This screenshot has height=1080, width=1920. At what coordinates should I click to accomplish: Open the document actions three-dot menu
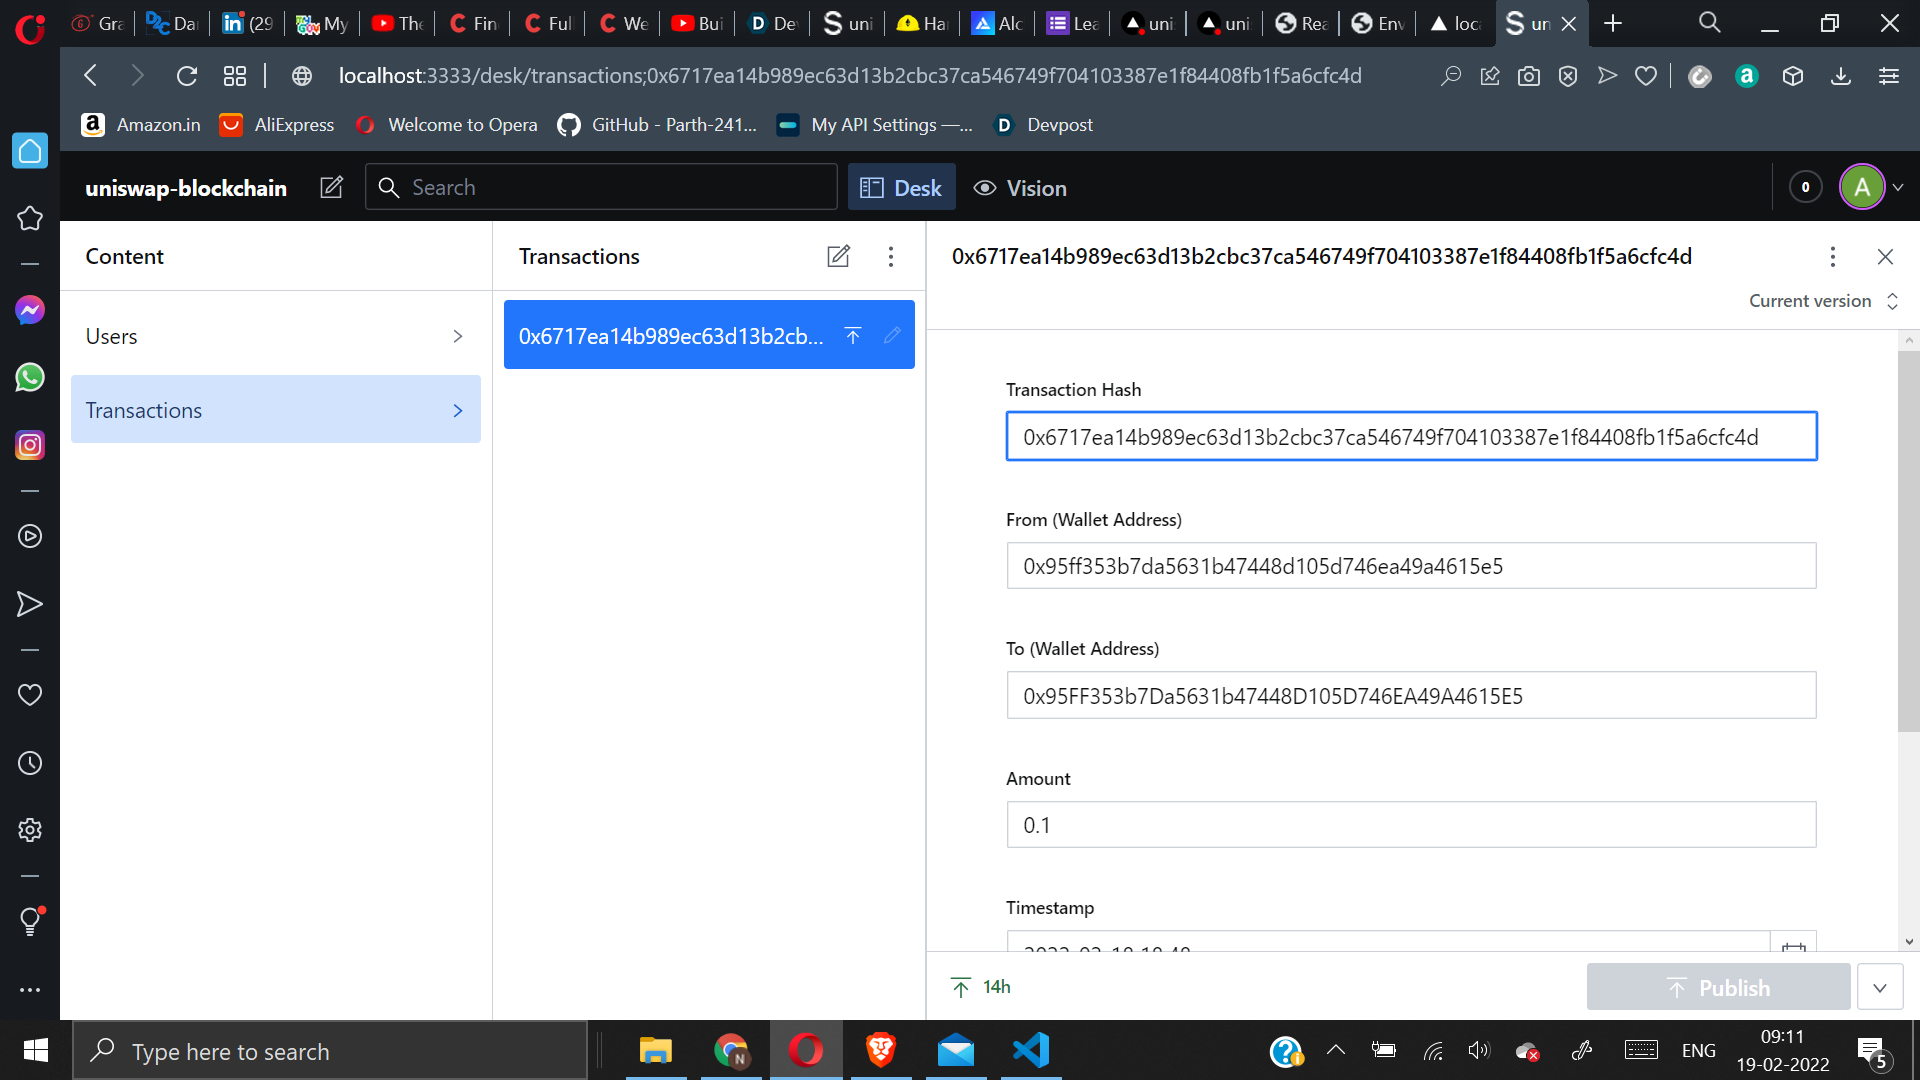point(1832,257)
